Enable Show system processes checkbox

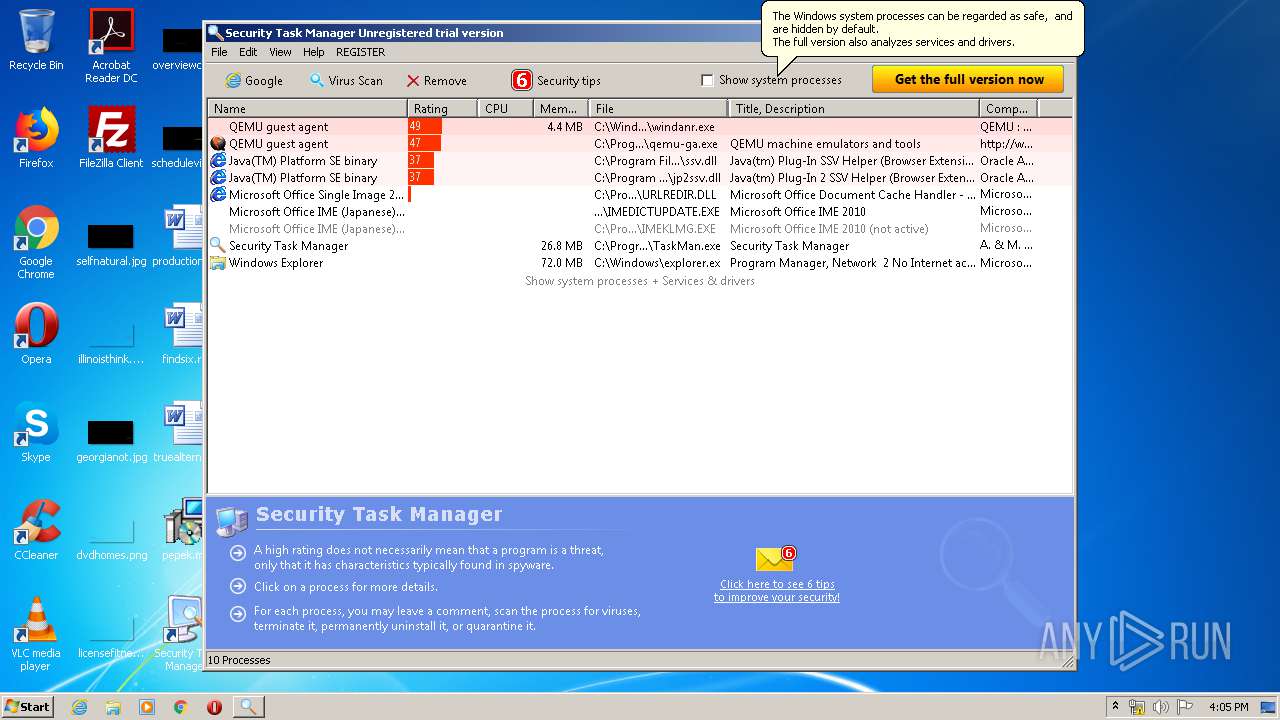707,80
